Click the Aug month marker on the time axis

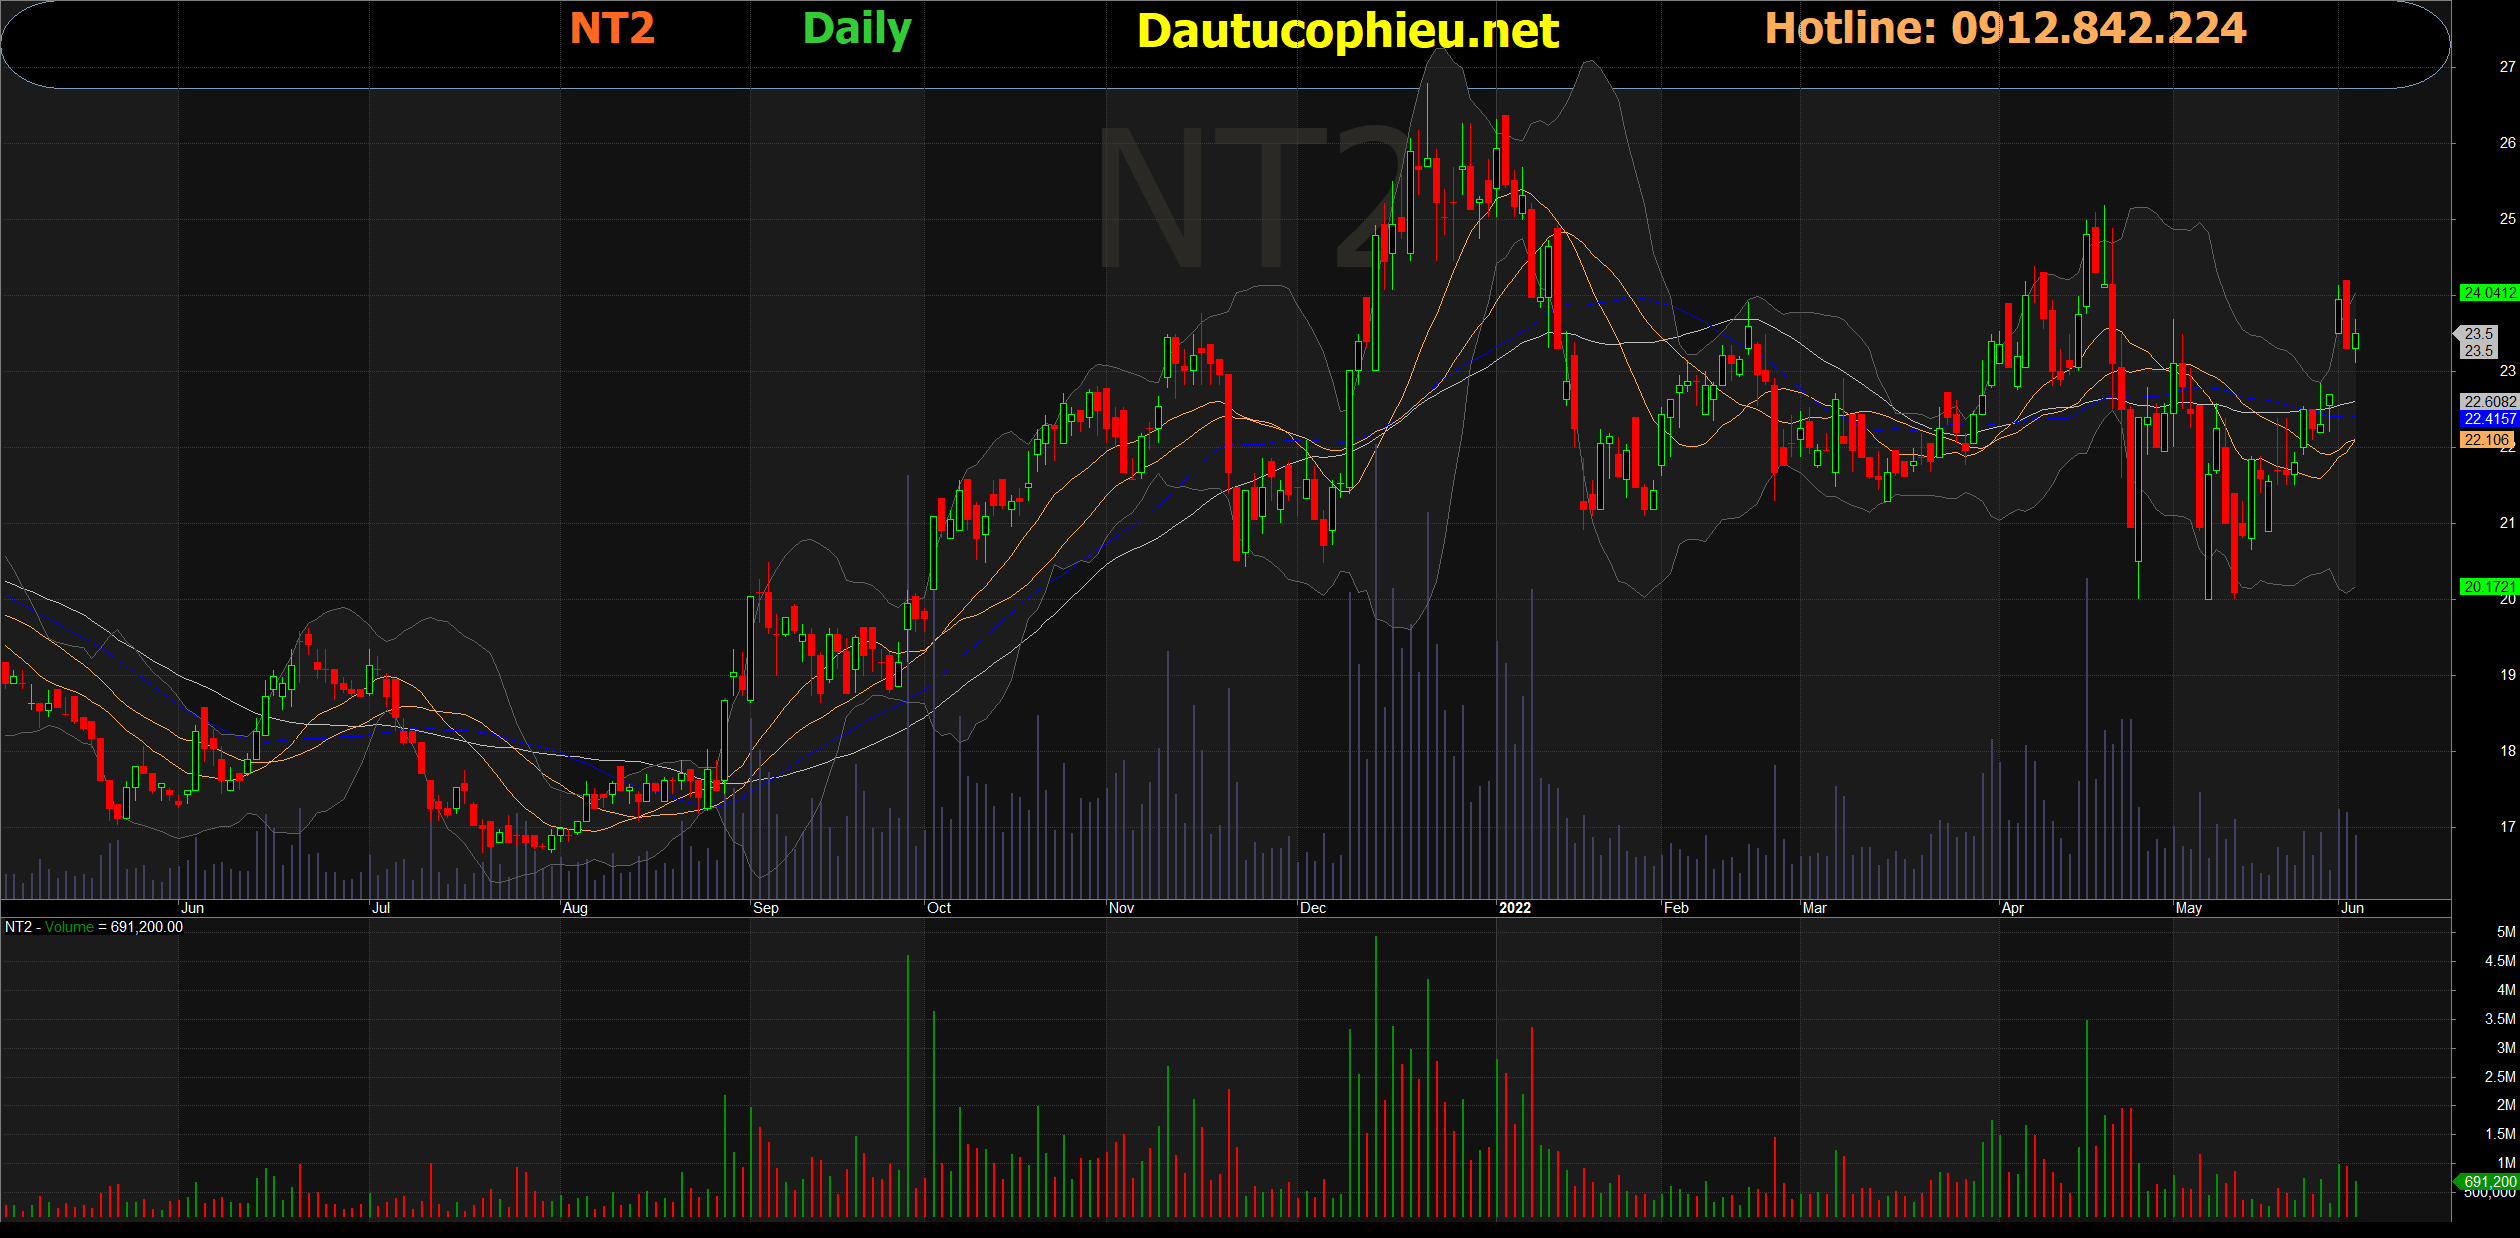pyautogui.click(x=575, y=908)
